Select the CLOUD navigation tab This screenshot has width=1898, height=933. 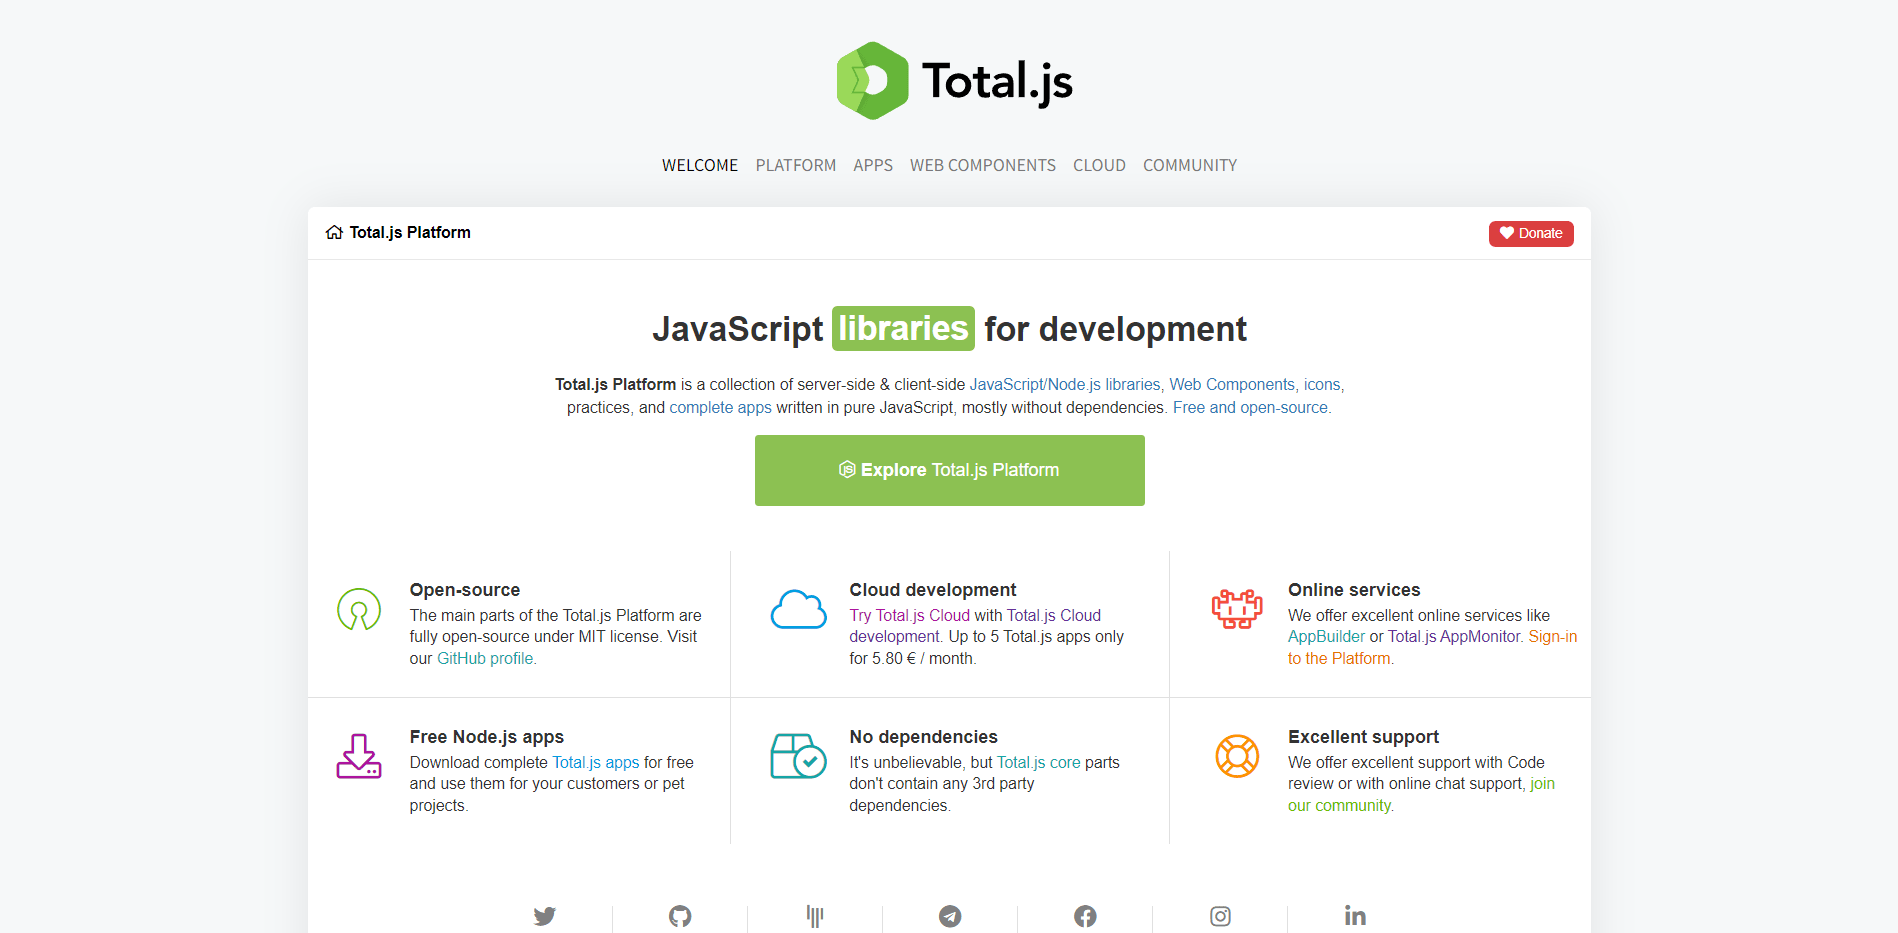click(x=1098, y=165)
